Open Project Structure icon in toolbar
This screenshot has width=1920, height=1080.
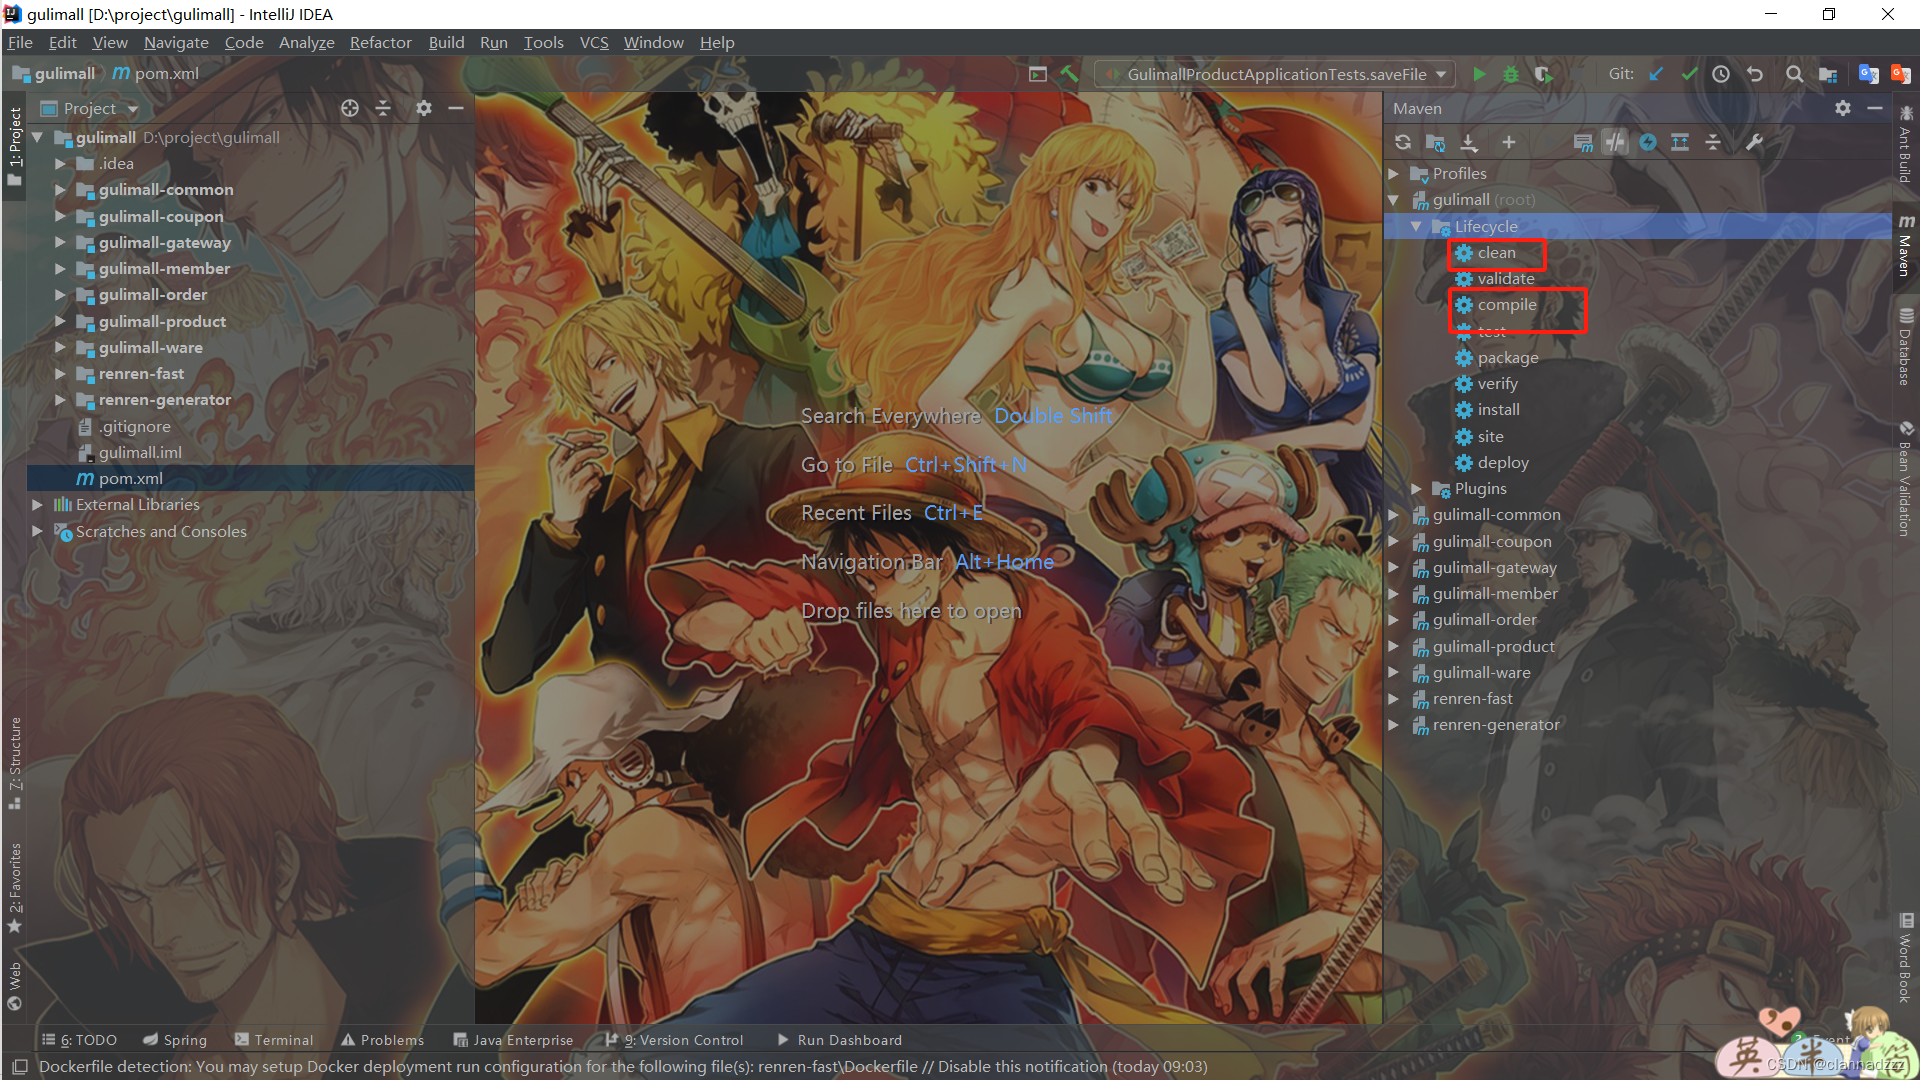[1828, 74]
